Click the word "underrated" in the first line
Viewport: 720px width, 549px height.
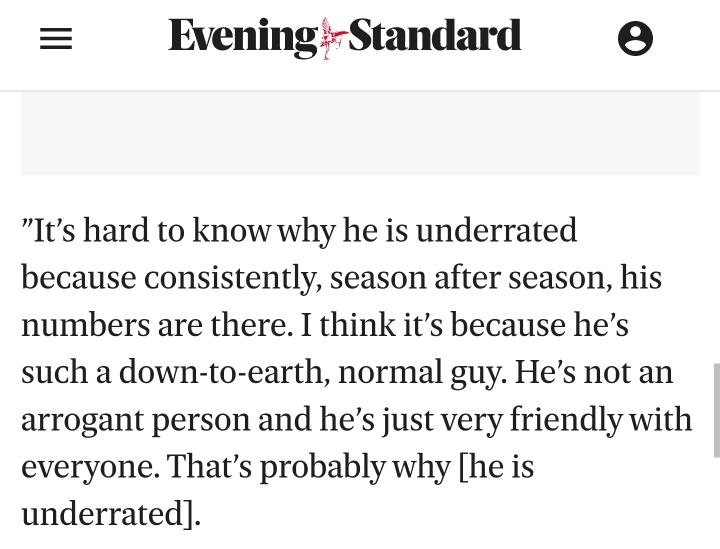(x=496, y=230)
